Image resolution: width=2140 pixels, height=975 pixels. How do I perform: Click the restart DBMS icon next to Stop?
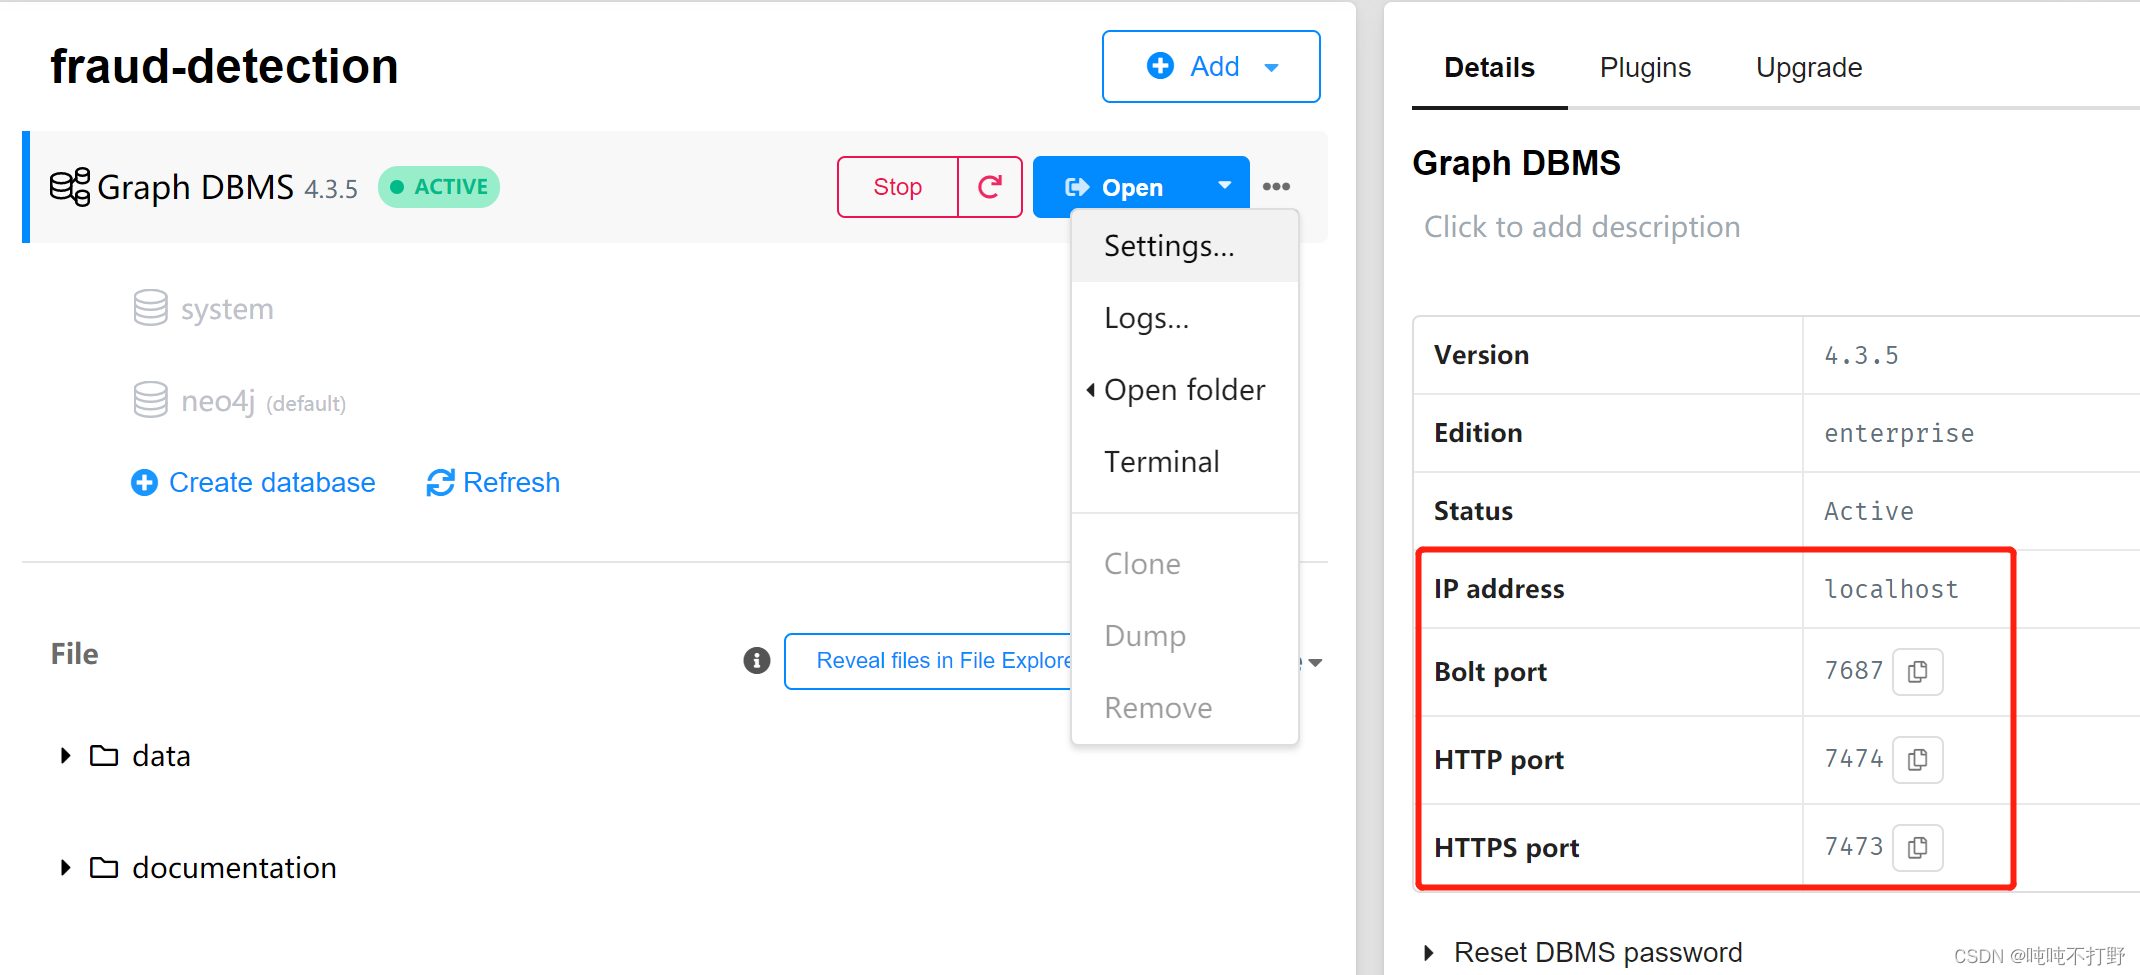(989, 187)
